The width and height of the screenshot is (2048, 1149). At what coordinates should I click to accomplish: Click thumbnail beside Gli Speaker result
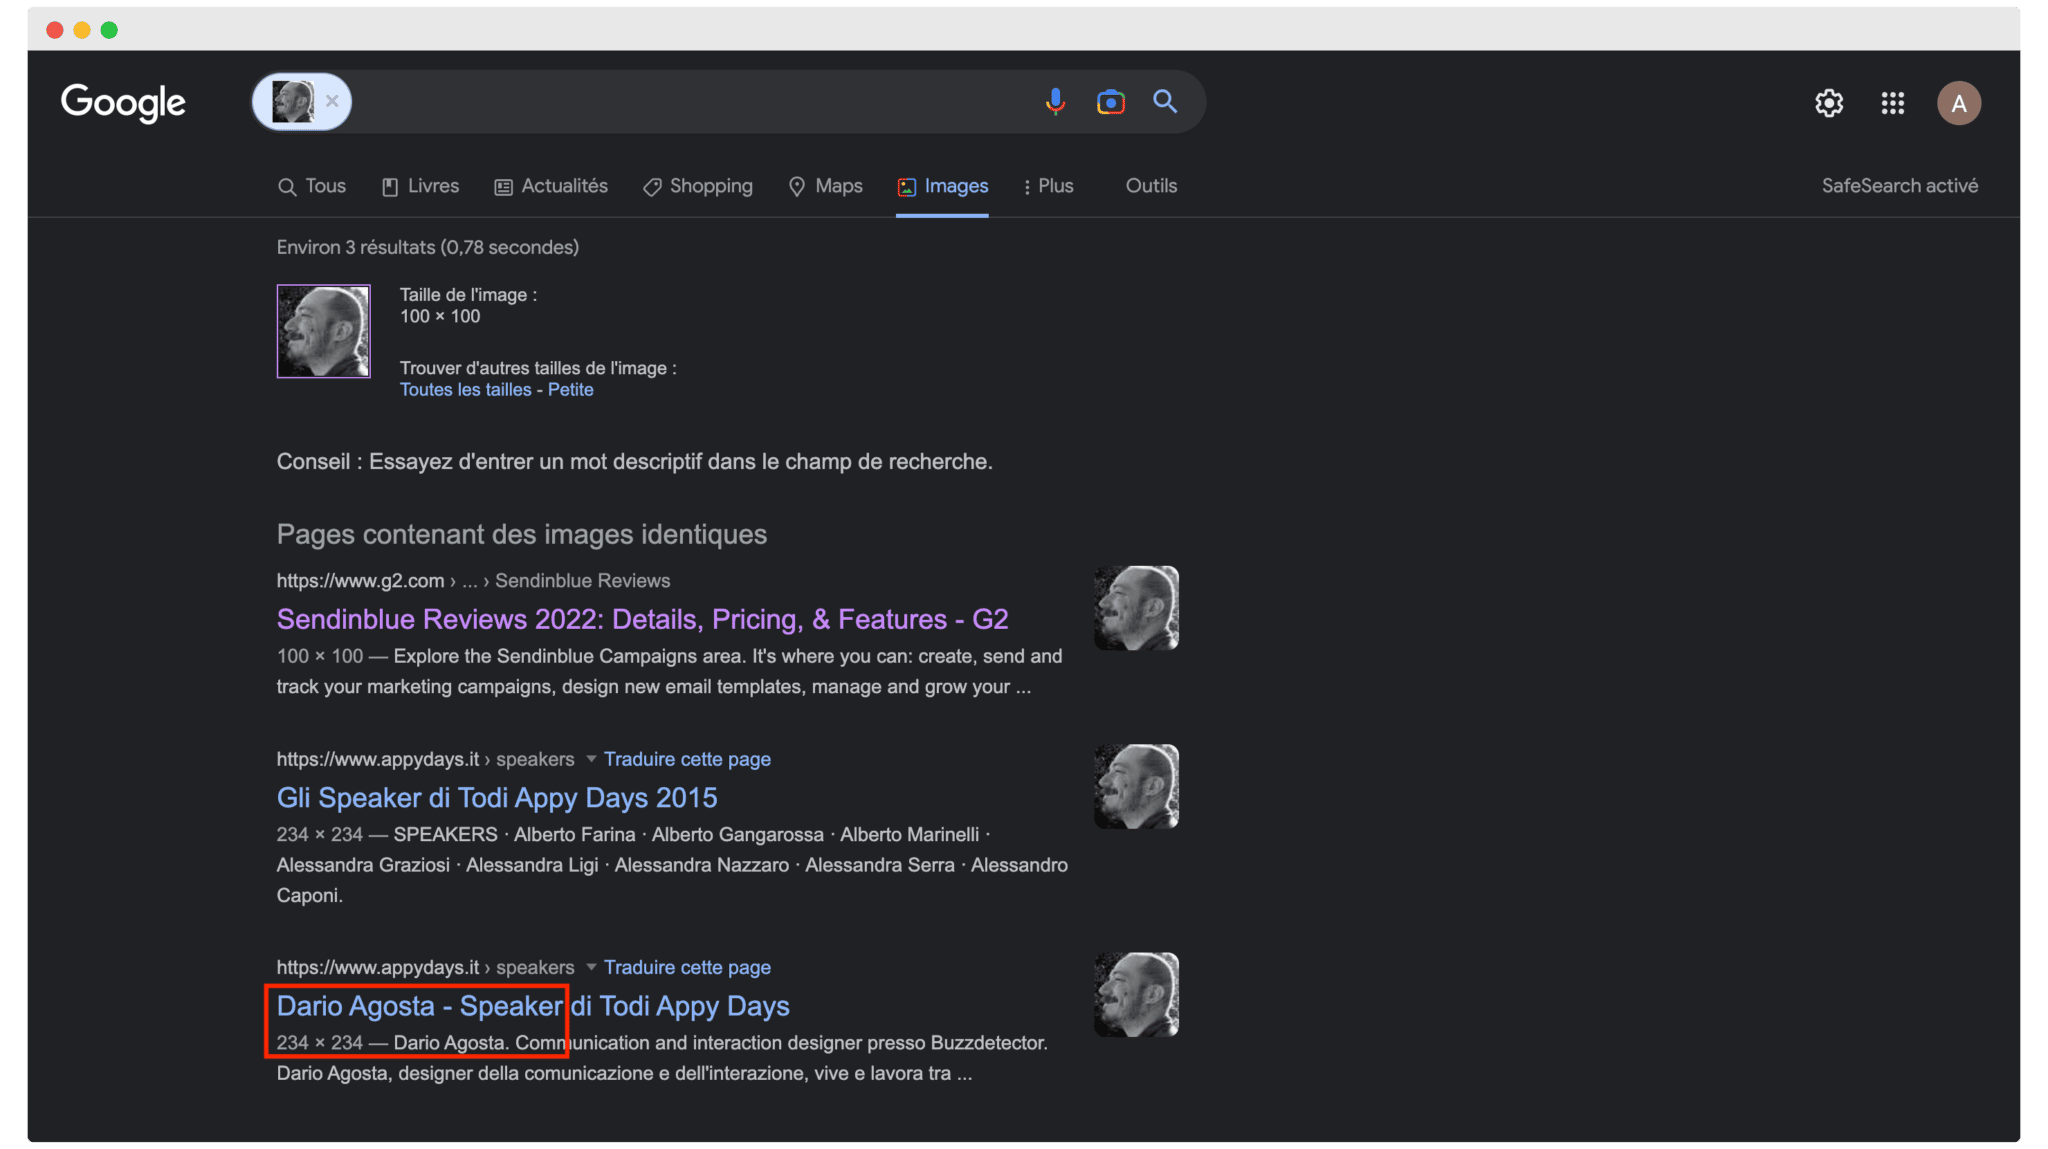(x=1136, y=786)
